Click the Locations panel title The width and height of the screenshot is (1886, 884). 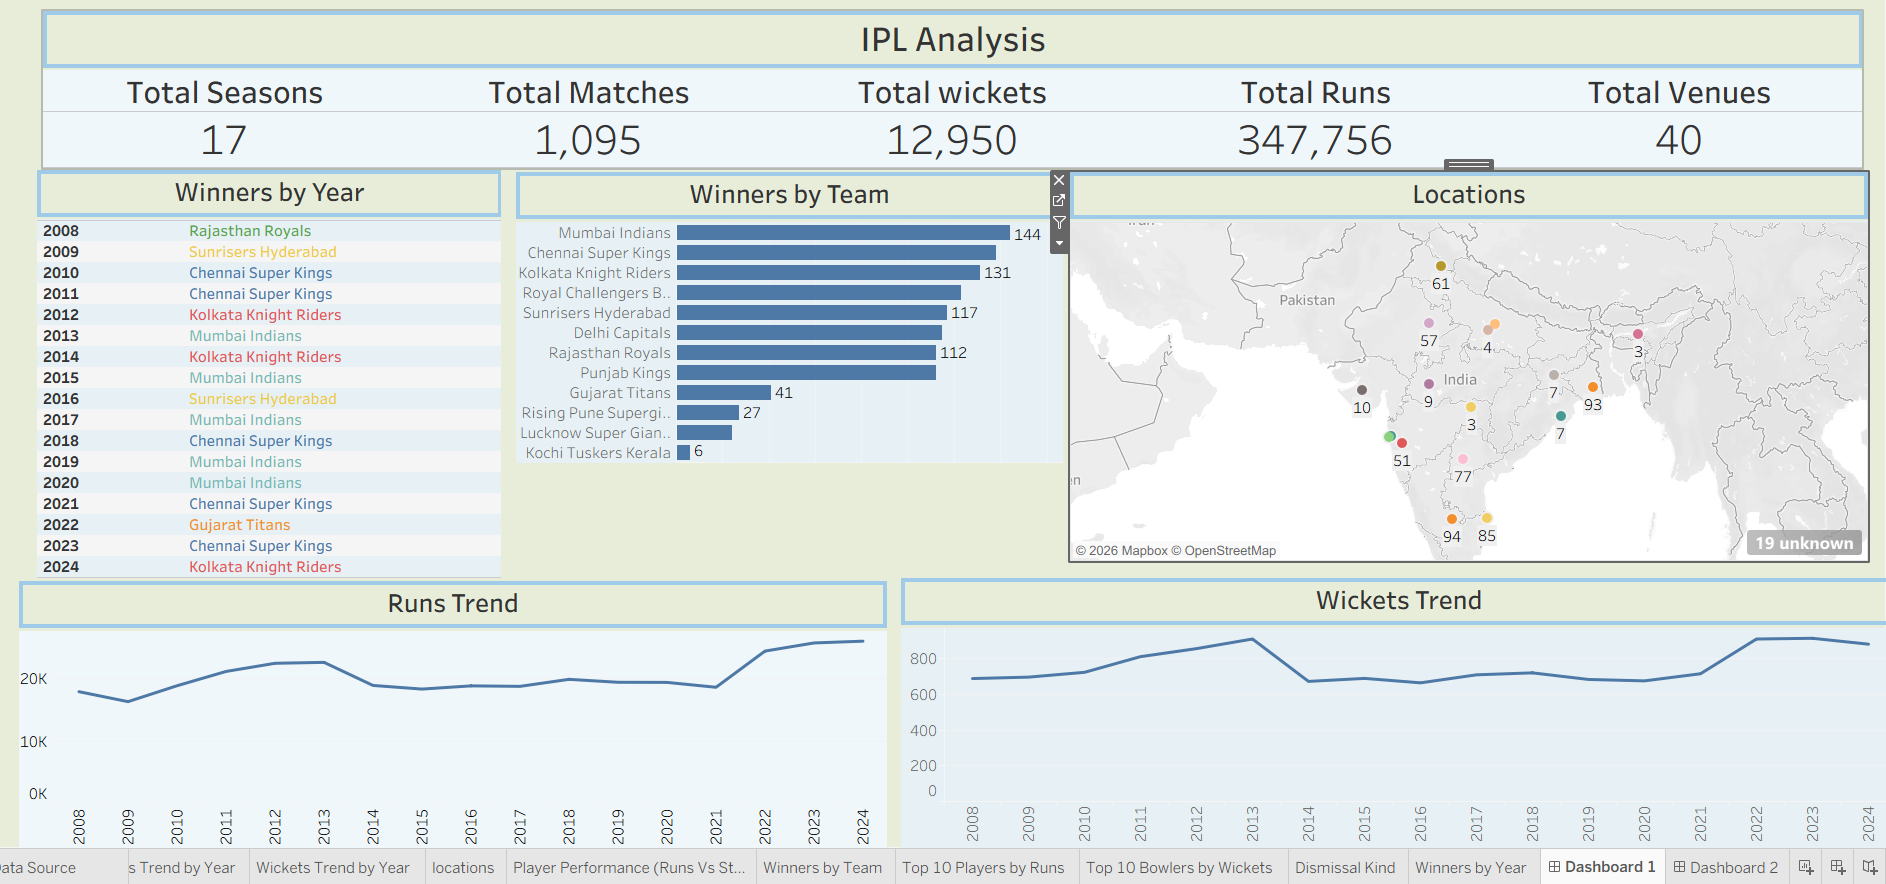click(x=1468, y=195)
